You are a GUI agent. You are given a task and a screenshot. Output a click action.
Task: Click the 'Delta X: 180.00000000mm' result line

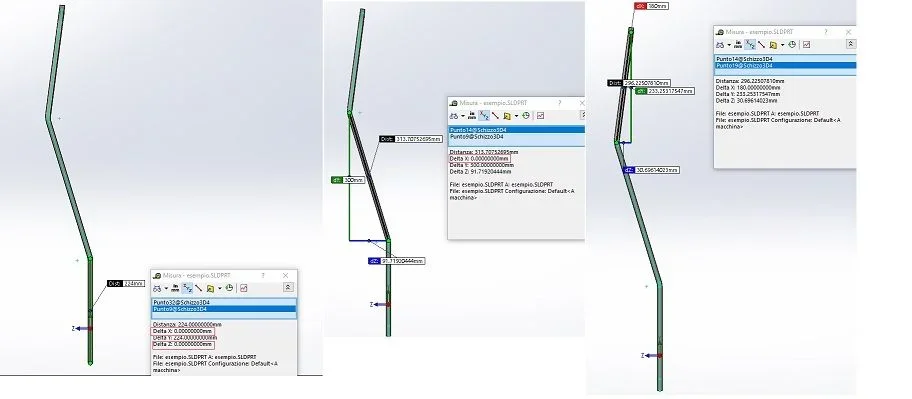pyautogui.click(x=748, y=88)
